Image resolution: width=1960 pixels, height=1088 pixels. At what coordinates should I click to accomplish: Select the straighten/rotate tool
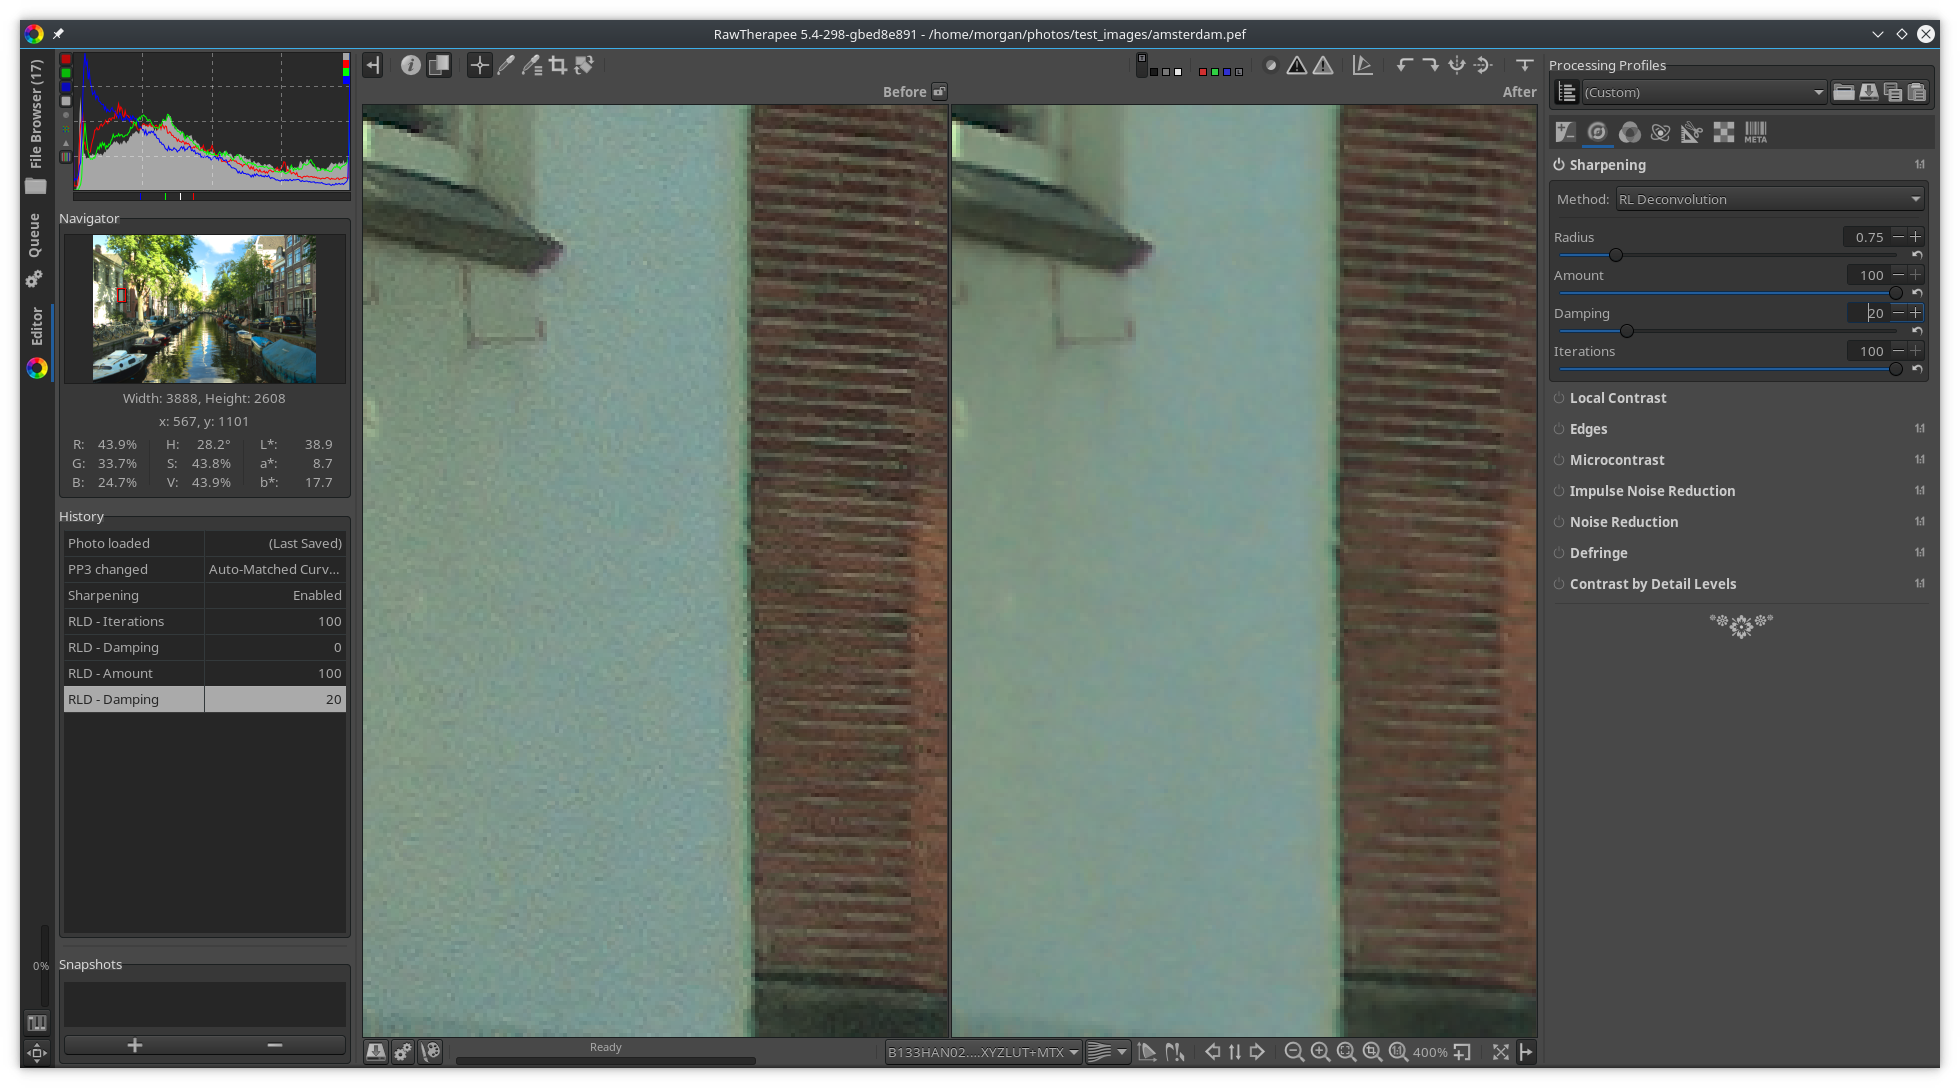pos(584,66)
